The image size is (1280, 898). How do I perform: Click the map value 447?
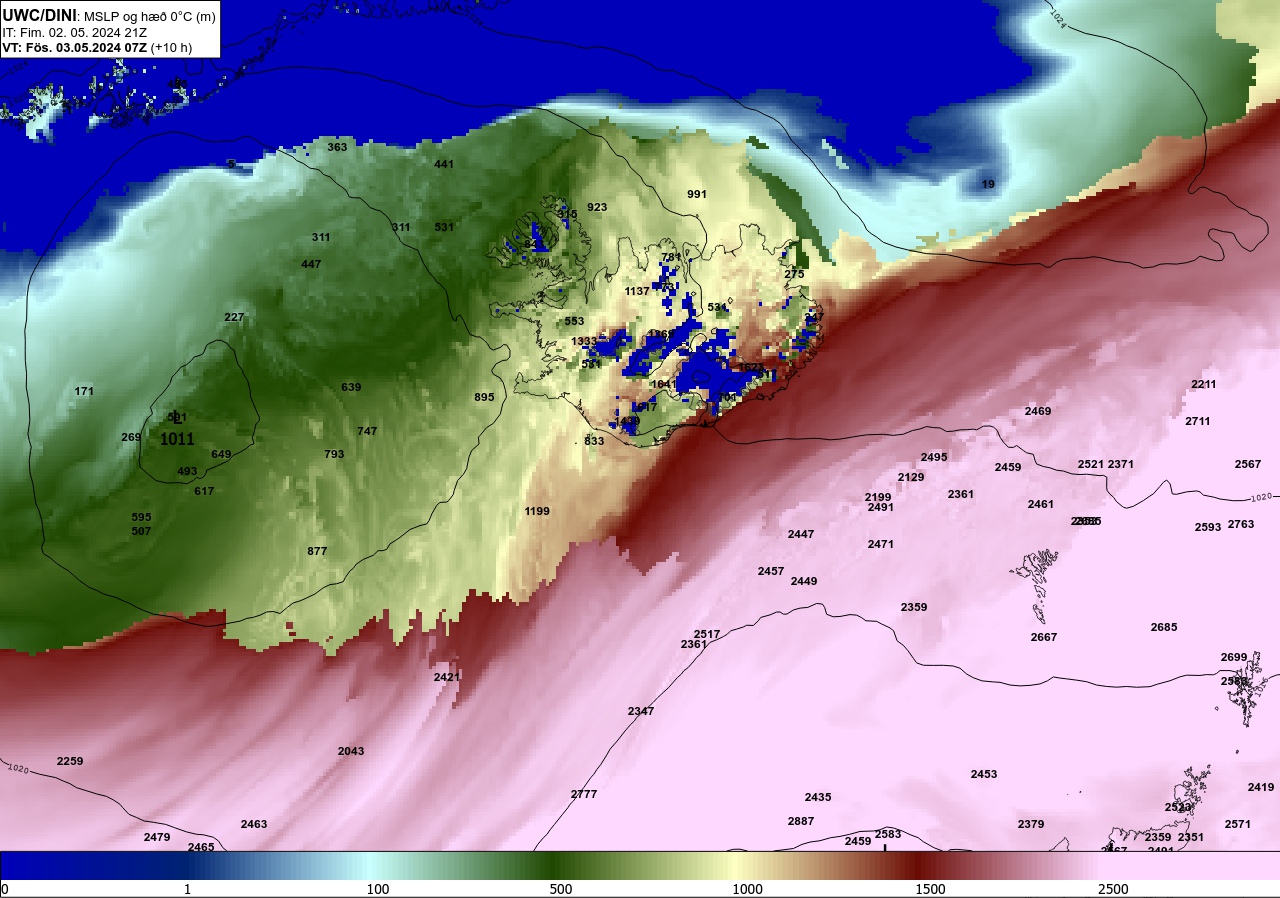click(x=311, y=264)
